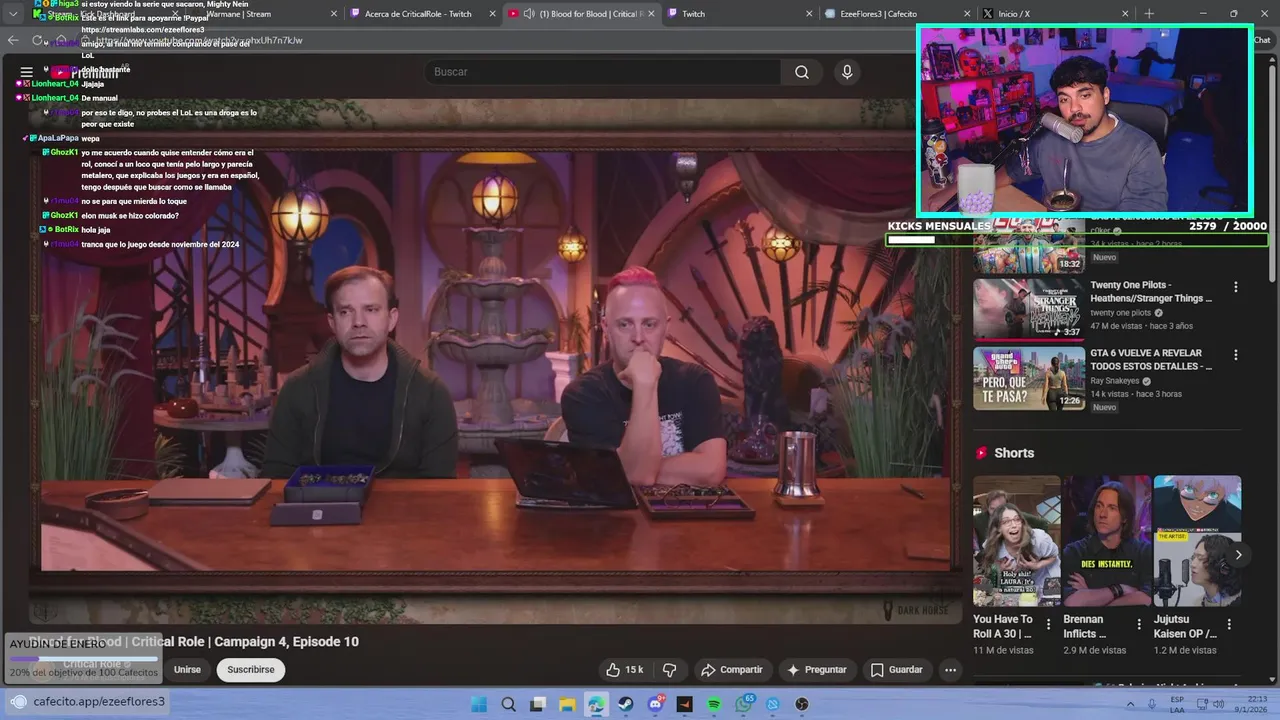The image size is (1280, 720).
Task: Open 'GTA 6 VUELVE A REVELAR' thumbnail
Action: point(1029,378)
